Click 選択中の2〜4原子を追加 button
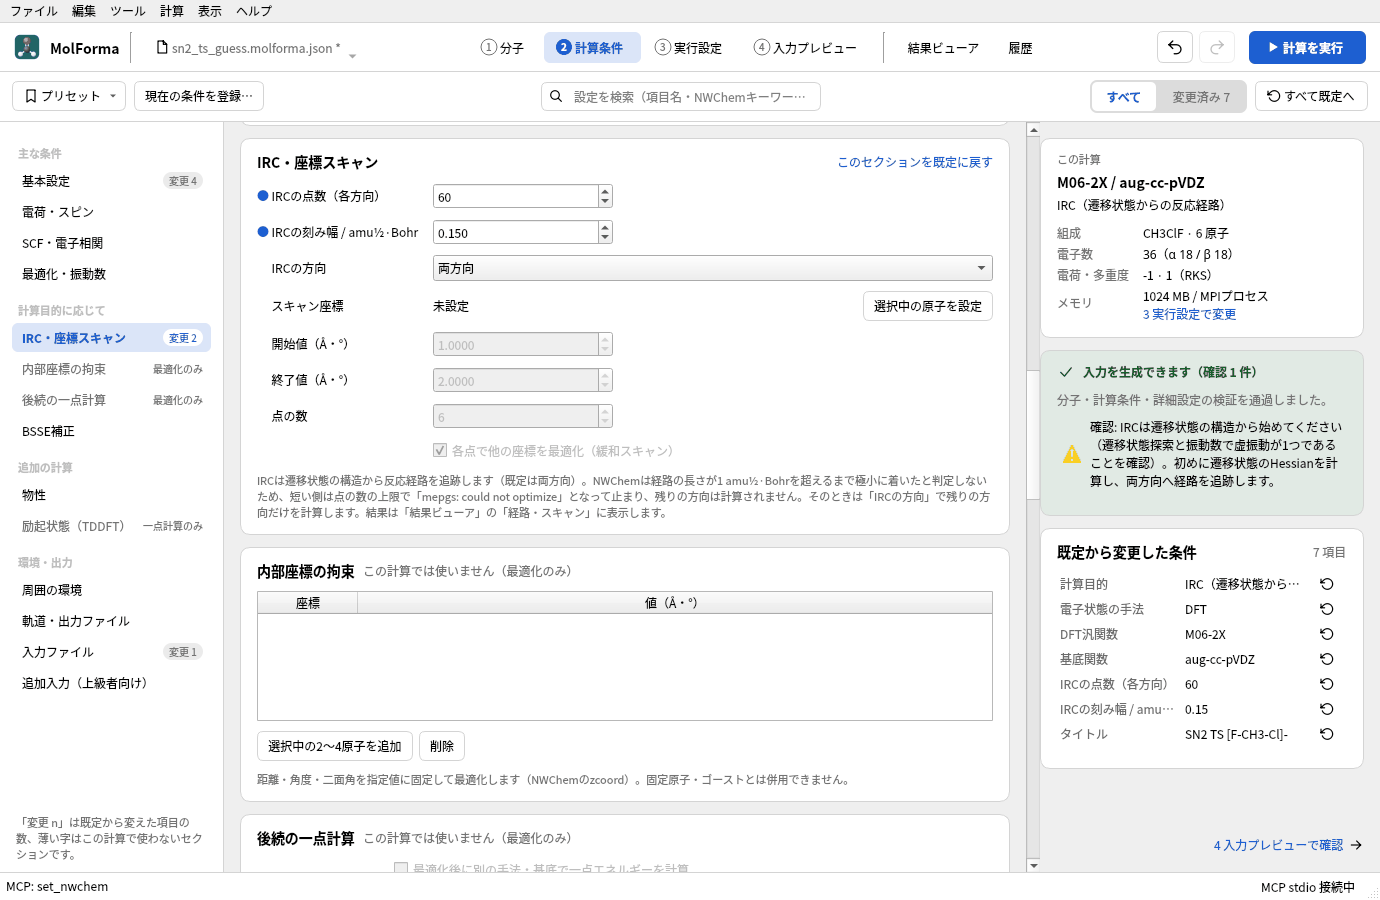This screenshot has height=900, width=1380. pos(335,746)
